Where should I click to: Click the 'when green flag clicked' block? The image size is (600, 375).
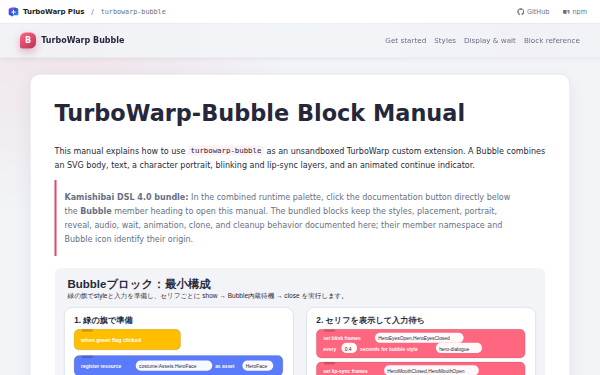[127, 339]
